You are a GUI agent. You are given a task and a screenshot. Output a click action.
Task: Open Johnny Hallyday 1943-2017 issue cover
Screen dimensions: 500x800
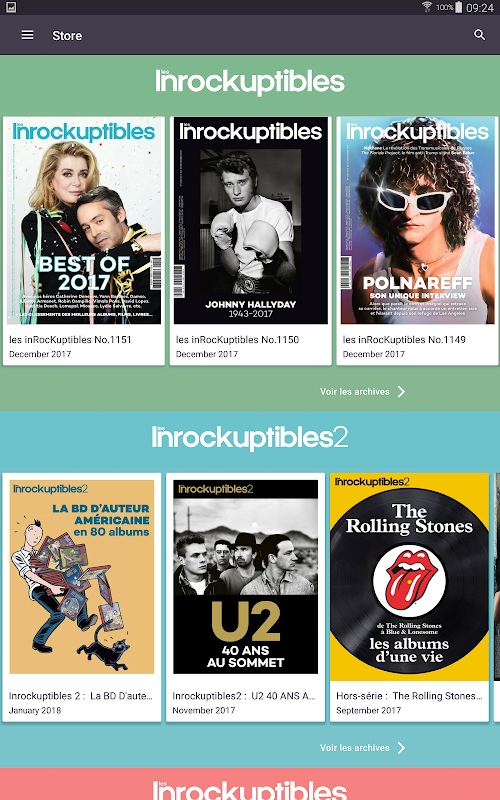click(x=251, y=220)
